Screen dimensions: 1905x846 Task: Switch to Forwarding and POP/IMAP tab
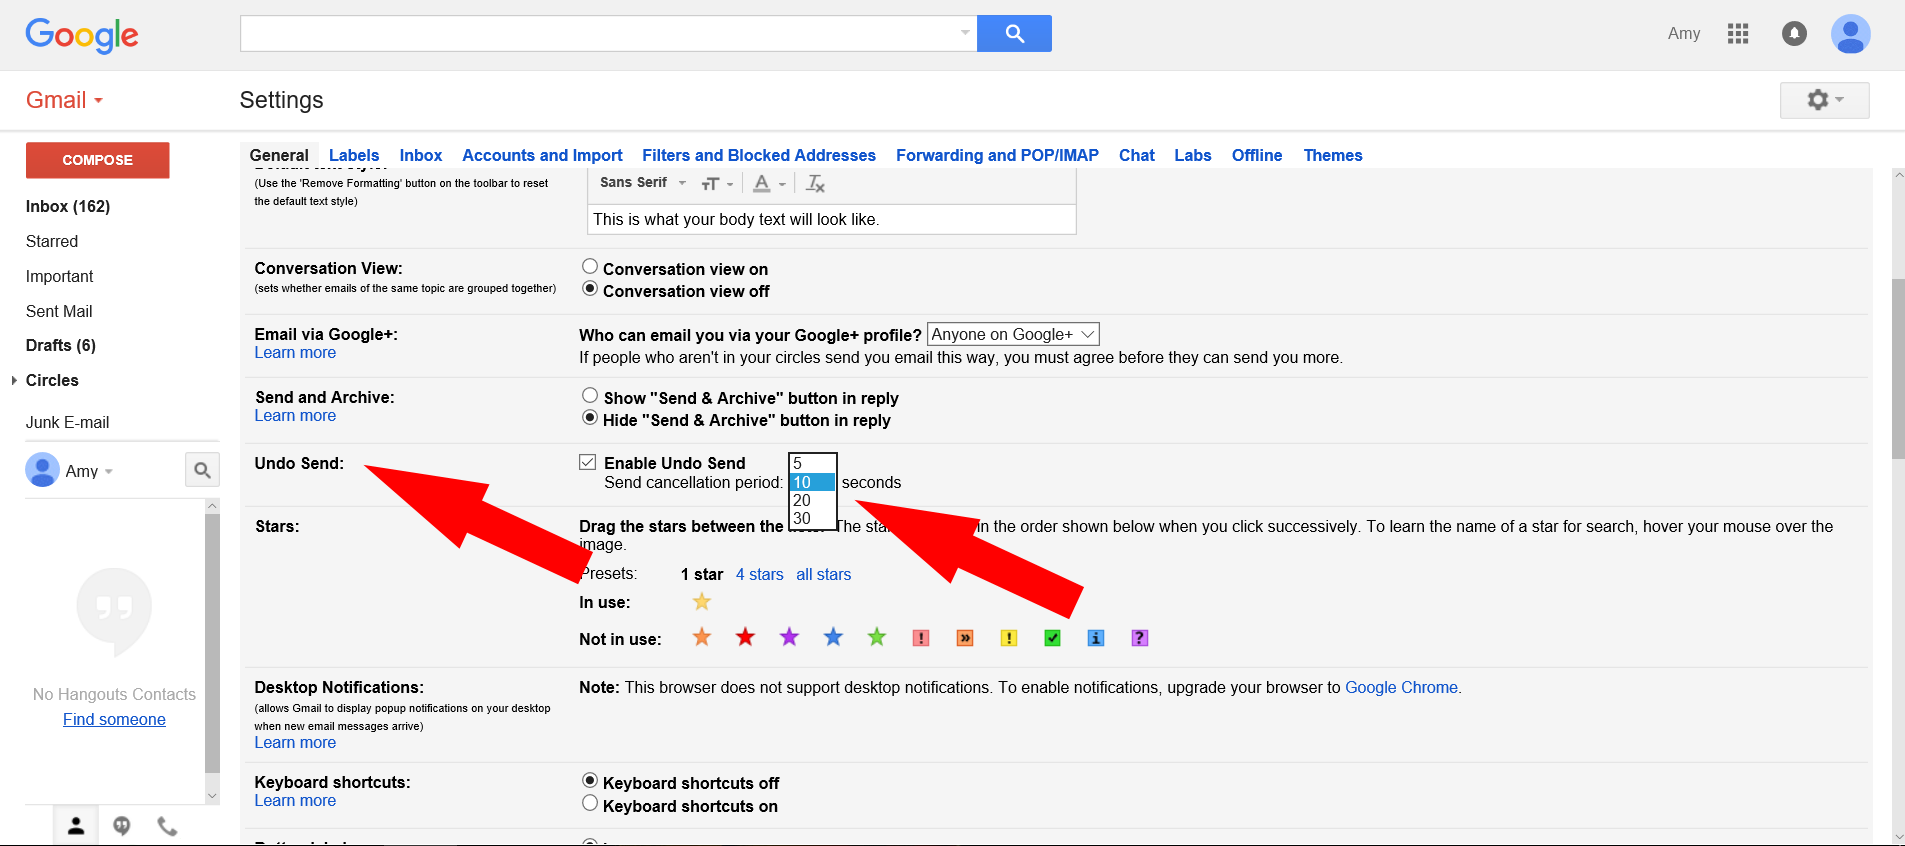pos(997,155)
